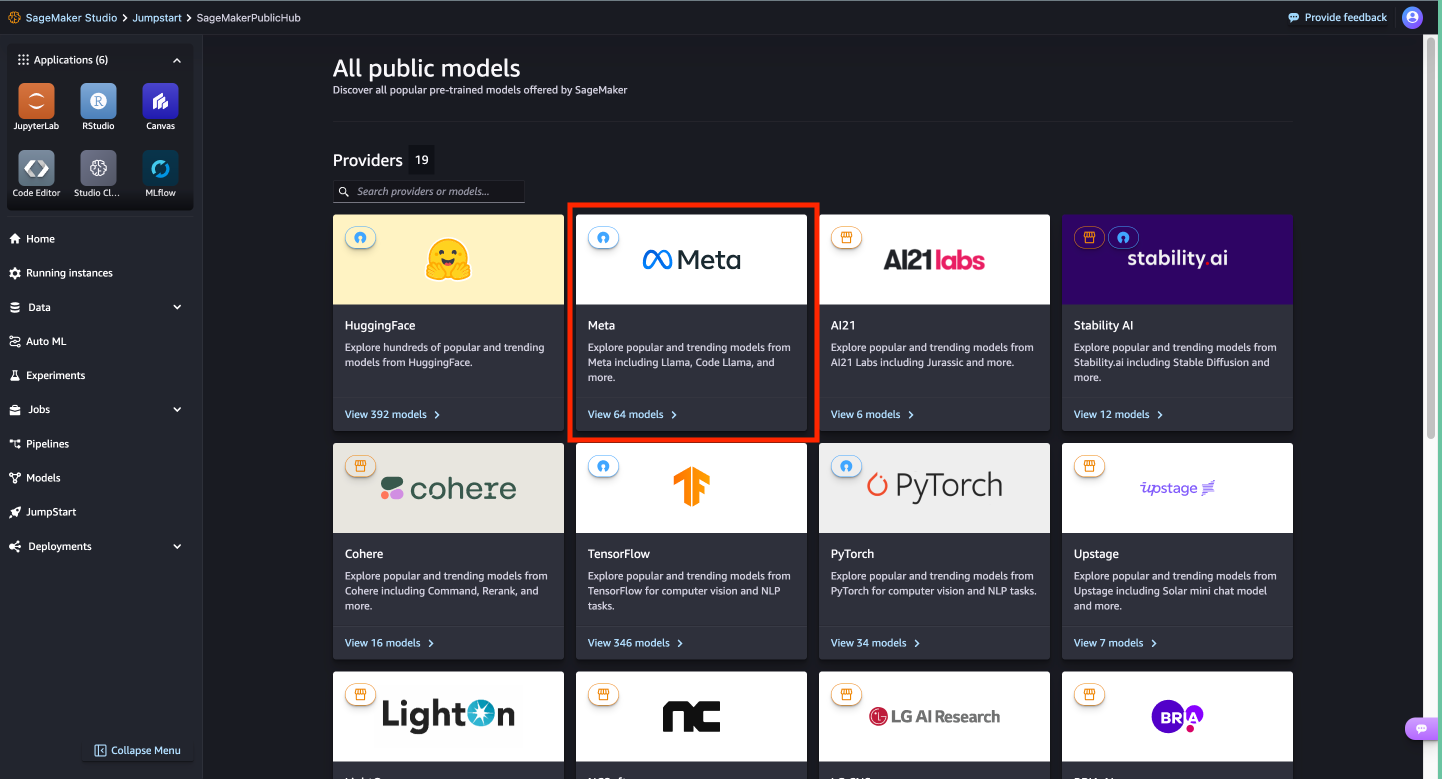Viewport: 1442px width, 779px height.
Task: Click the All public models heading
Action: point(427,68)
